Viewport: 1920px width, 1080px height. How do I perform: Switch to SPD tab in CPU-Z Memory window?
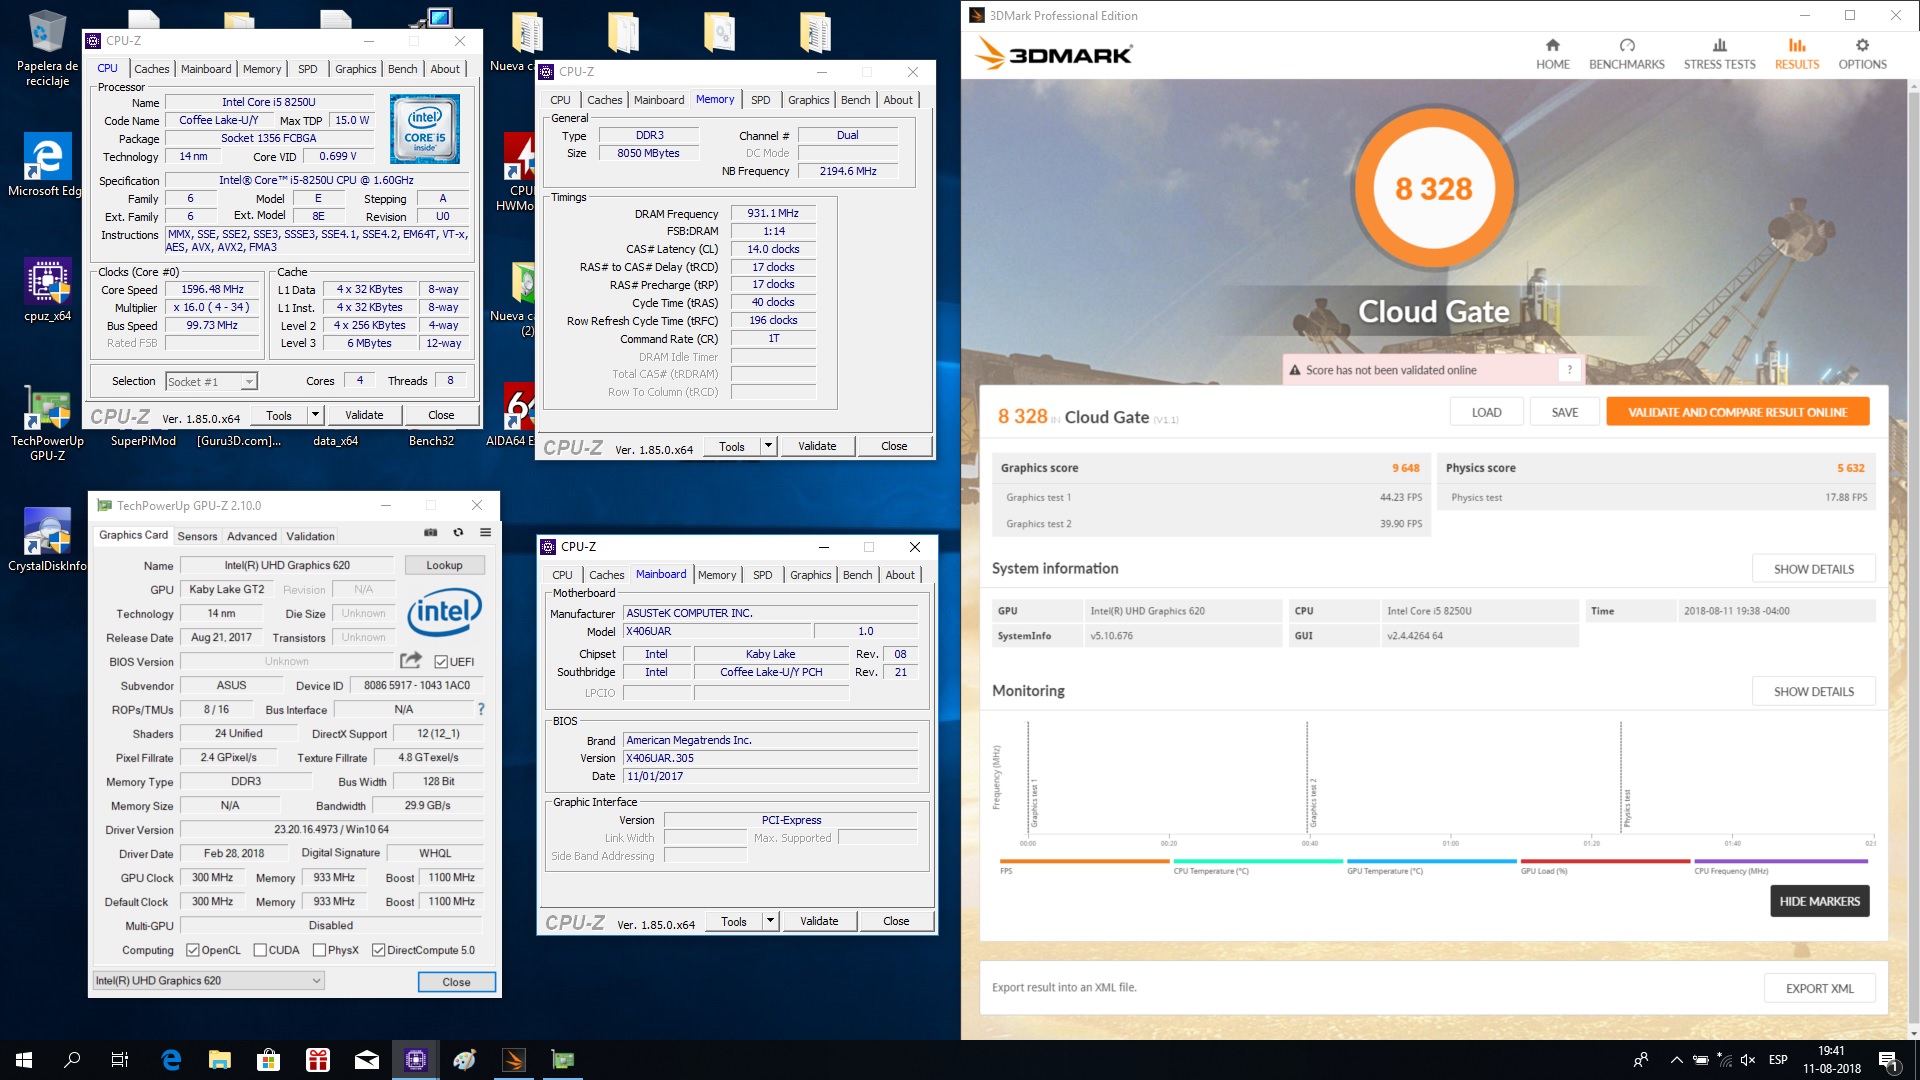760,100
